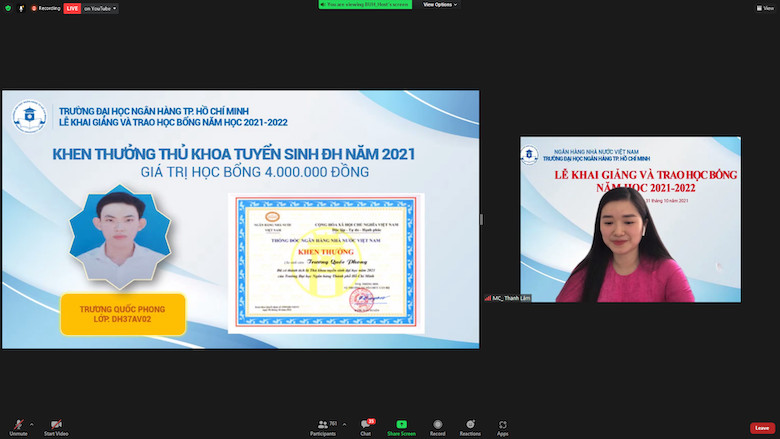Click the green encryption shield icon
Screen dimensions: 780x439
(8, 8)
